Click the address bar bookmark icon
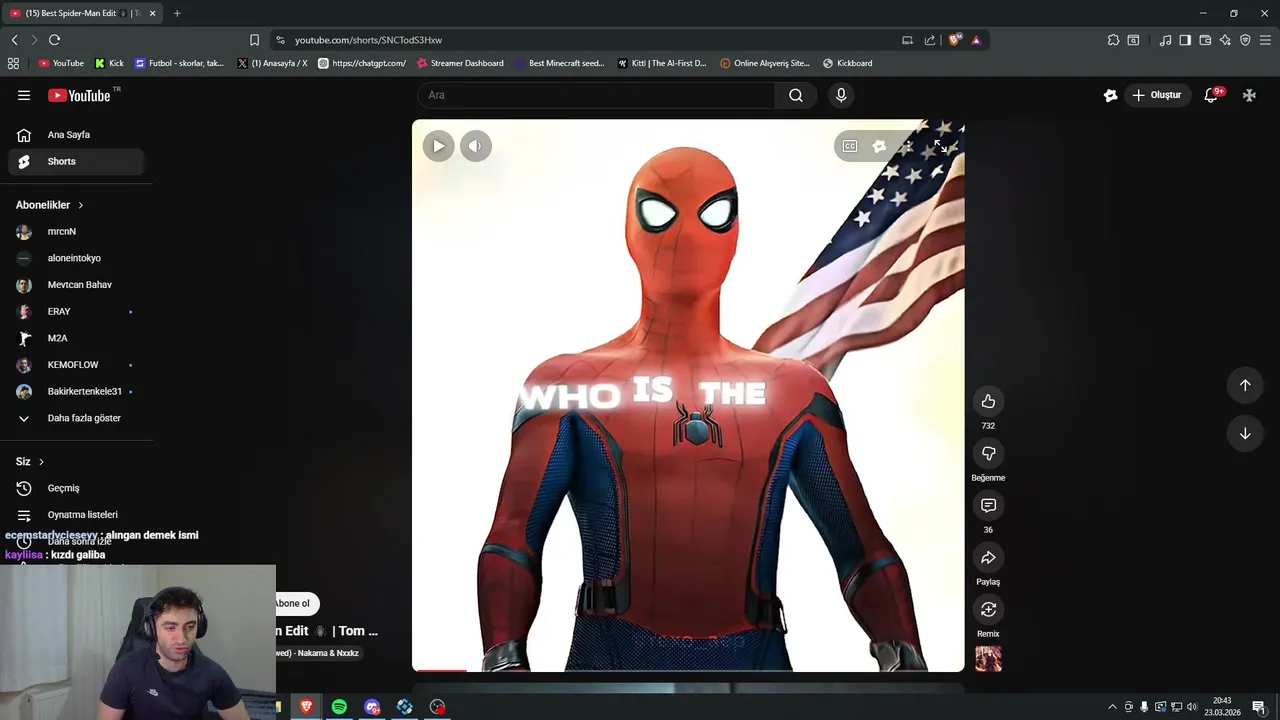 [254, 40]
